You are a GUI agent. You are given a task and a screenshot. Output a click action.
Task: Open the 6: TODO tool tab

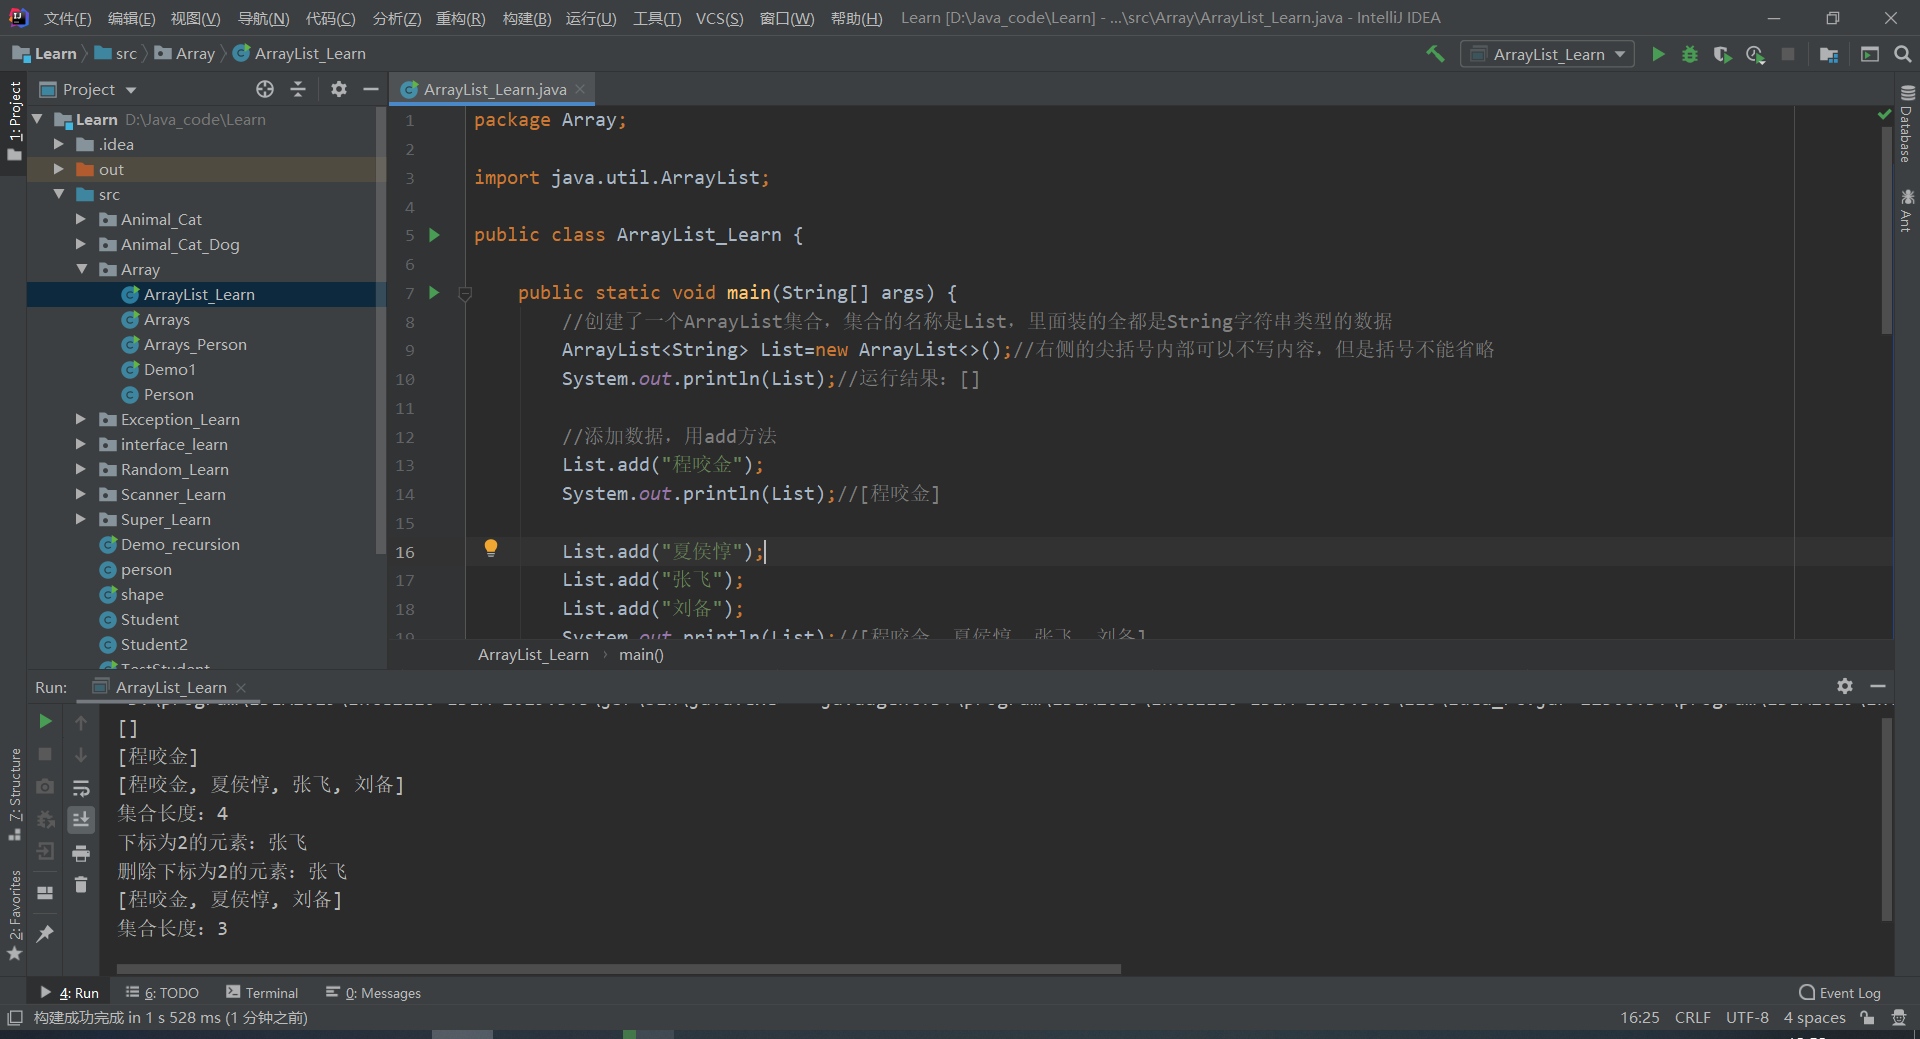click(x=162, y=992)
